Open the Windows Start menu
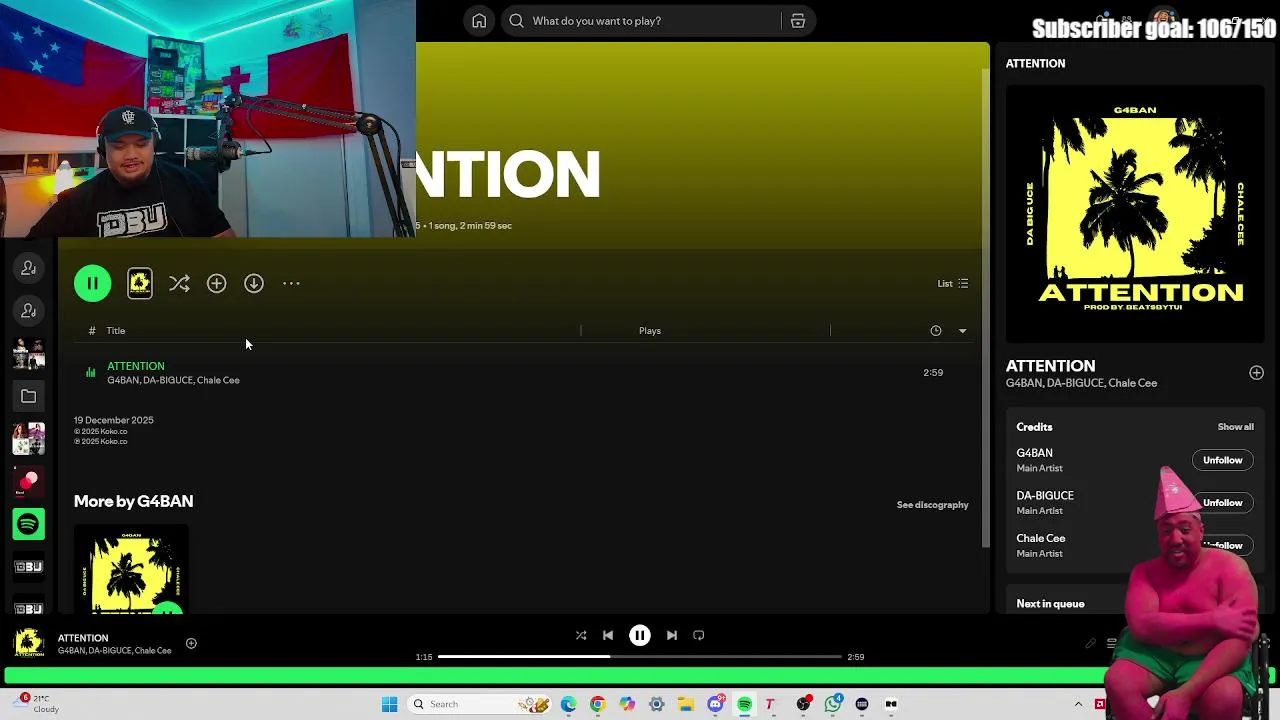The width and height of the screenshot is (1280, 720). (x=390, y=705)
